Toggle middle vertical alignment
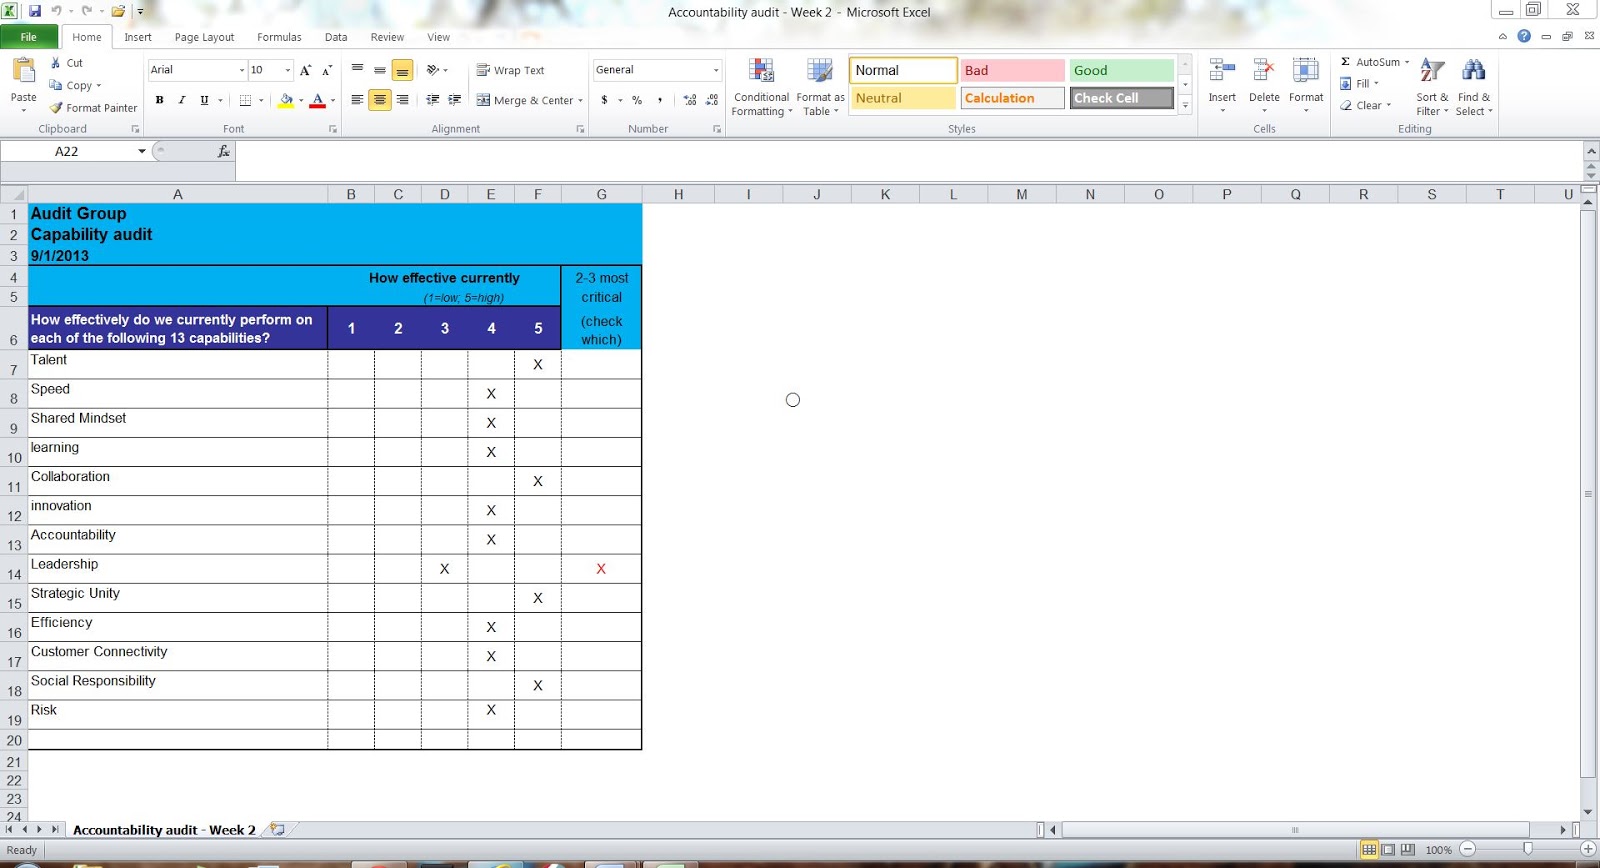Image resolution: width=1600 pixels, height=868 pixels. click(x=380, y=70)
